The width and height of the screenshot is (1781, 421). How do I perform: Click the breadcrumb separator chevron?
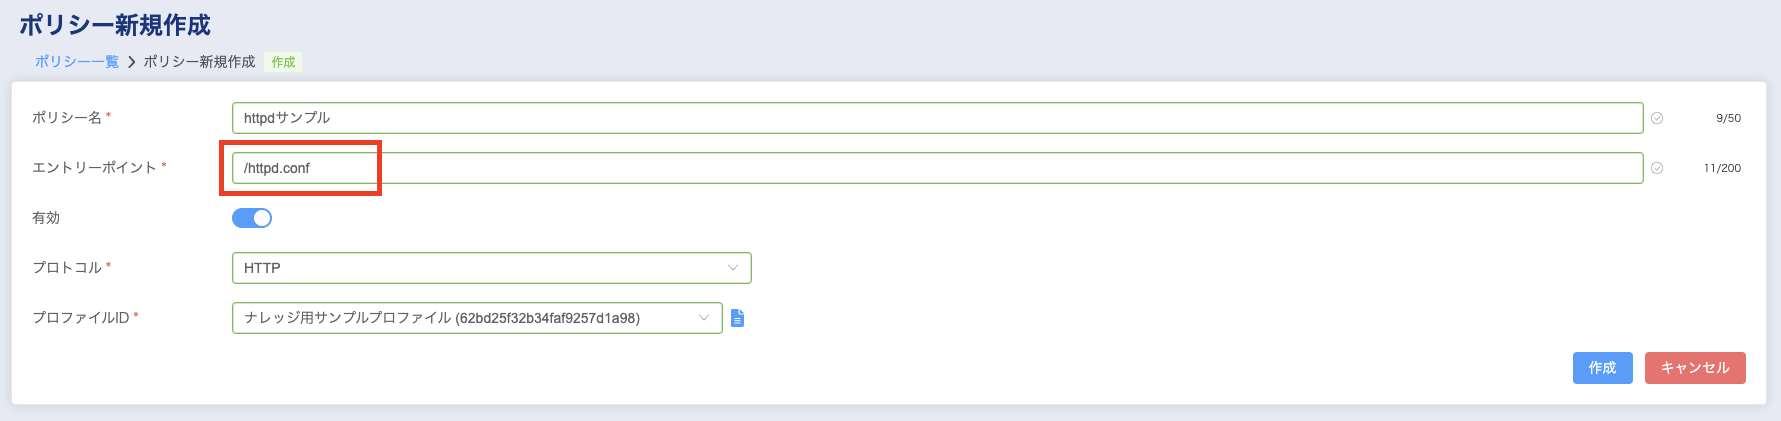pyautogui.click(x=131, y=62)
